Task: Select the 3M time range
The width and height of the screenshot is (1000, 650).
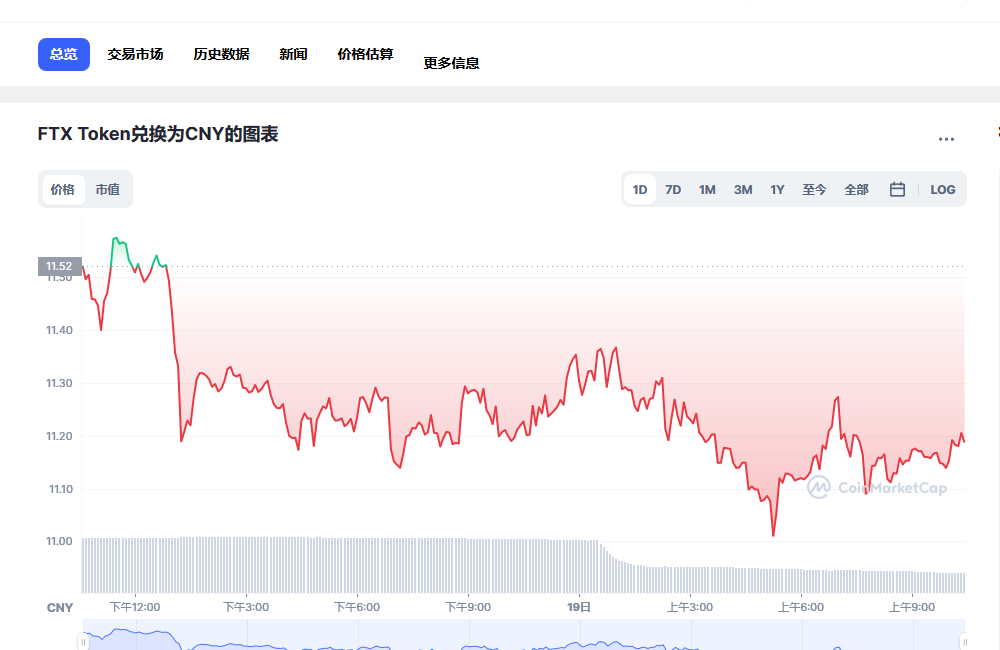Action: click(x=743, y=189)
